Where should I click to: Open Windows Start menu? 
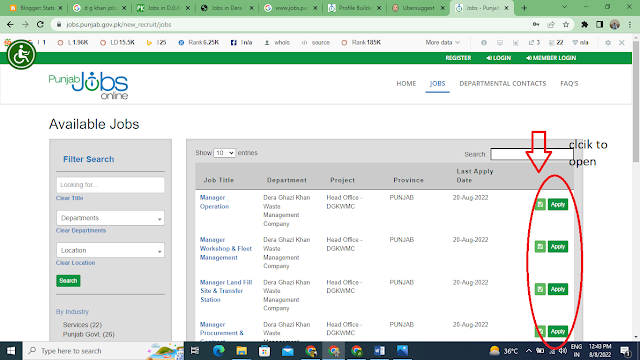pyautogui.click(x=11, y=351)
